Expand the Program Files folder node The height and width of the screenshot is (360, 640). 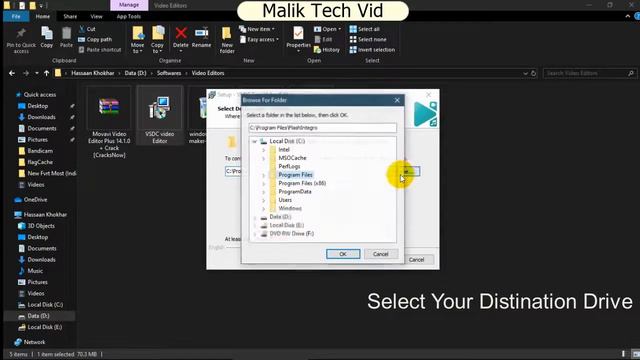coord(264,175)
